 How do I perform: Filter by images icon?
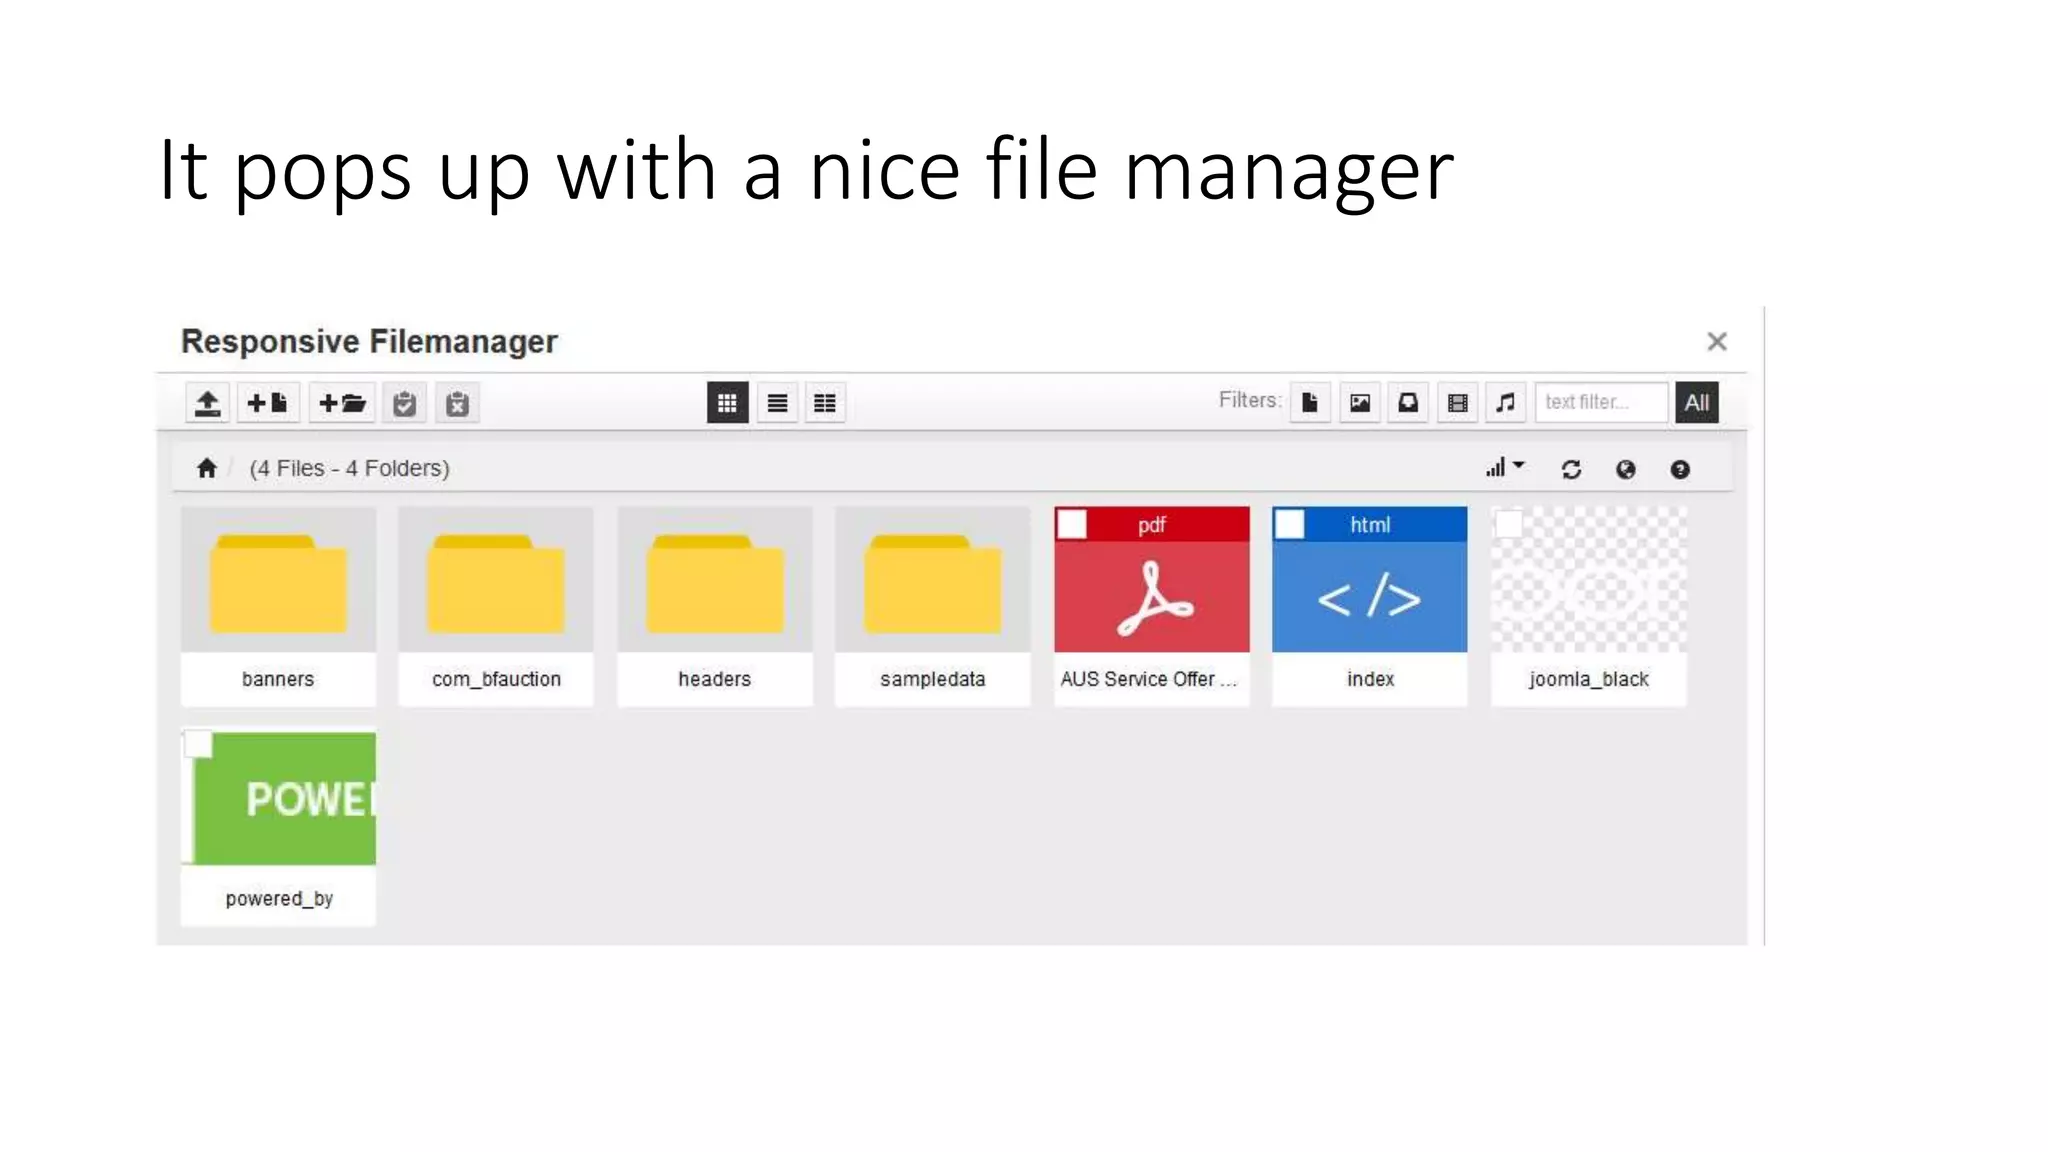1360,403
